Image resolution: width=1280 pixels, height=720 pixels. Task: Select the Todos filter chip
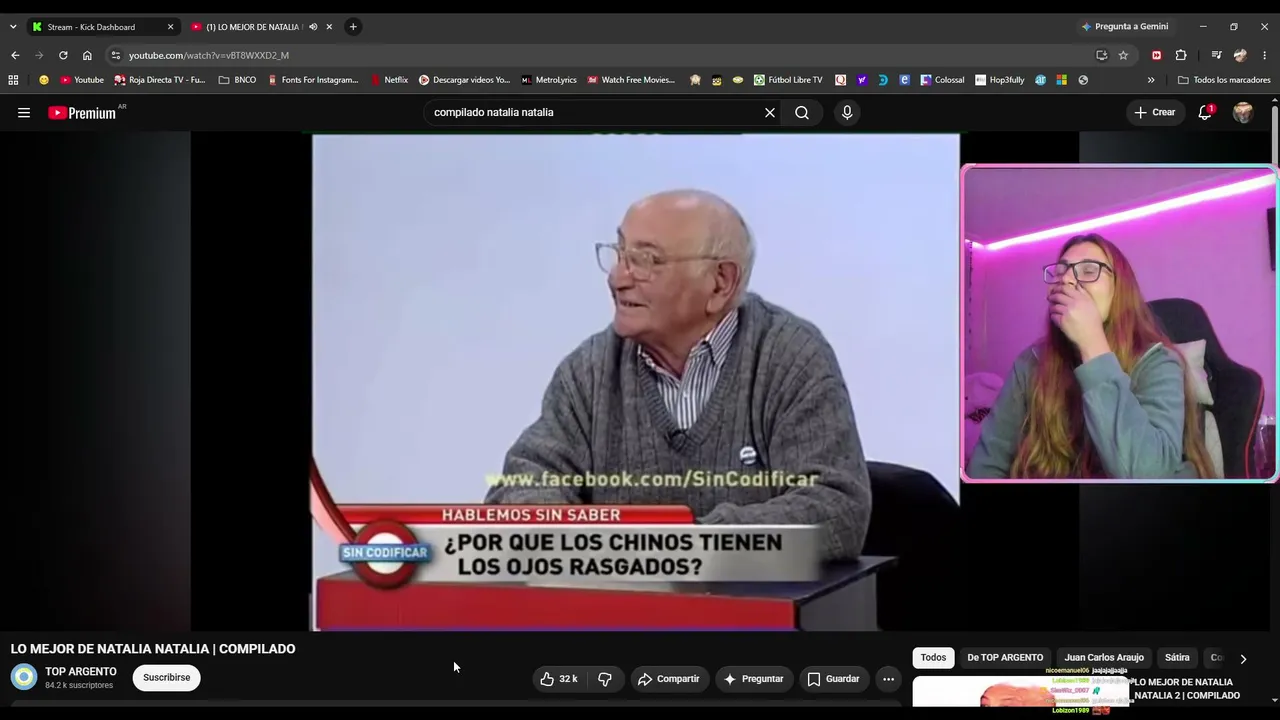[933, 658]
